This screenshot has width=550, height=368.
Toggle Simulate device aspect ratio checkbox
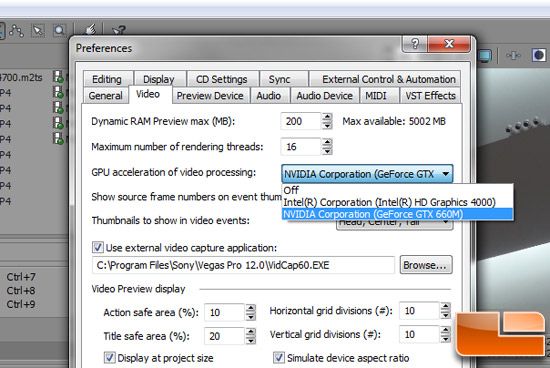[279, 358]
